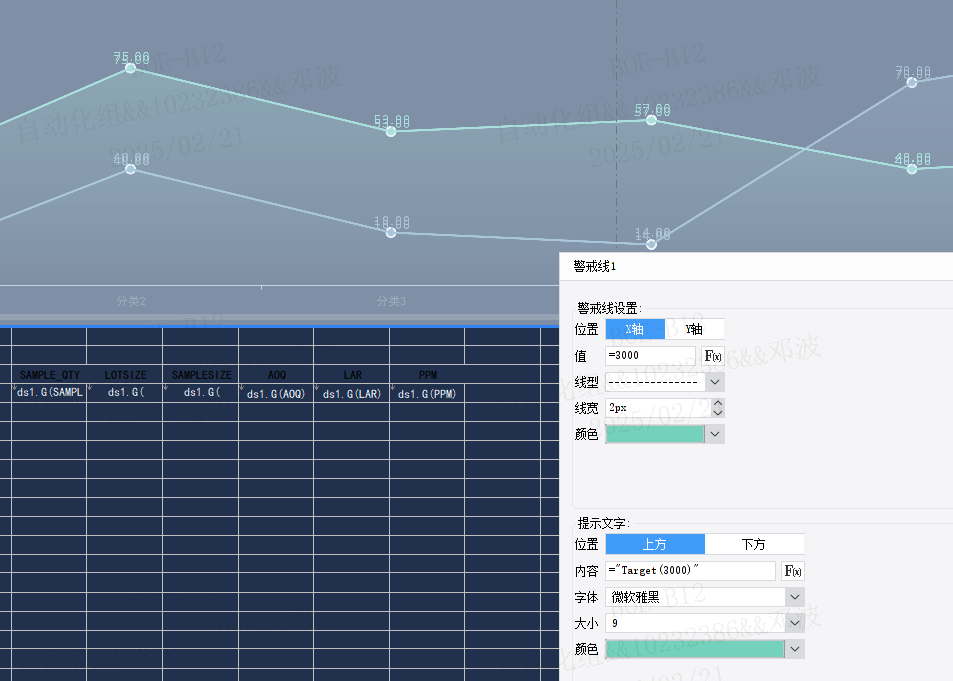Image resolution: width=953 pixels, height=681 pixels.
Task: Increase line width with up arrow
Action: click(x=718, y=403)
